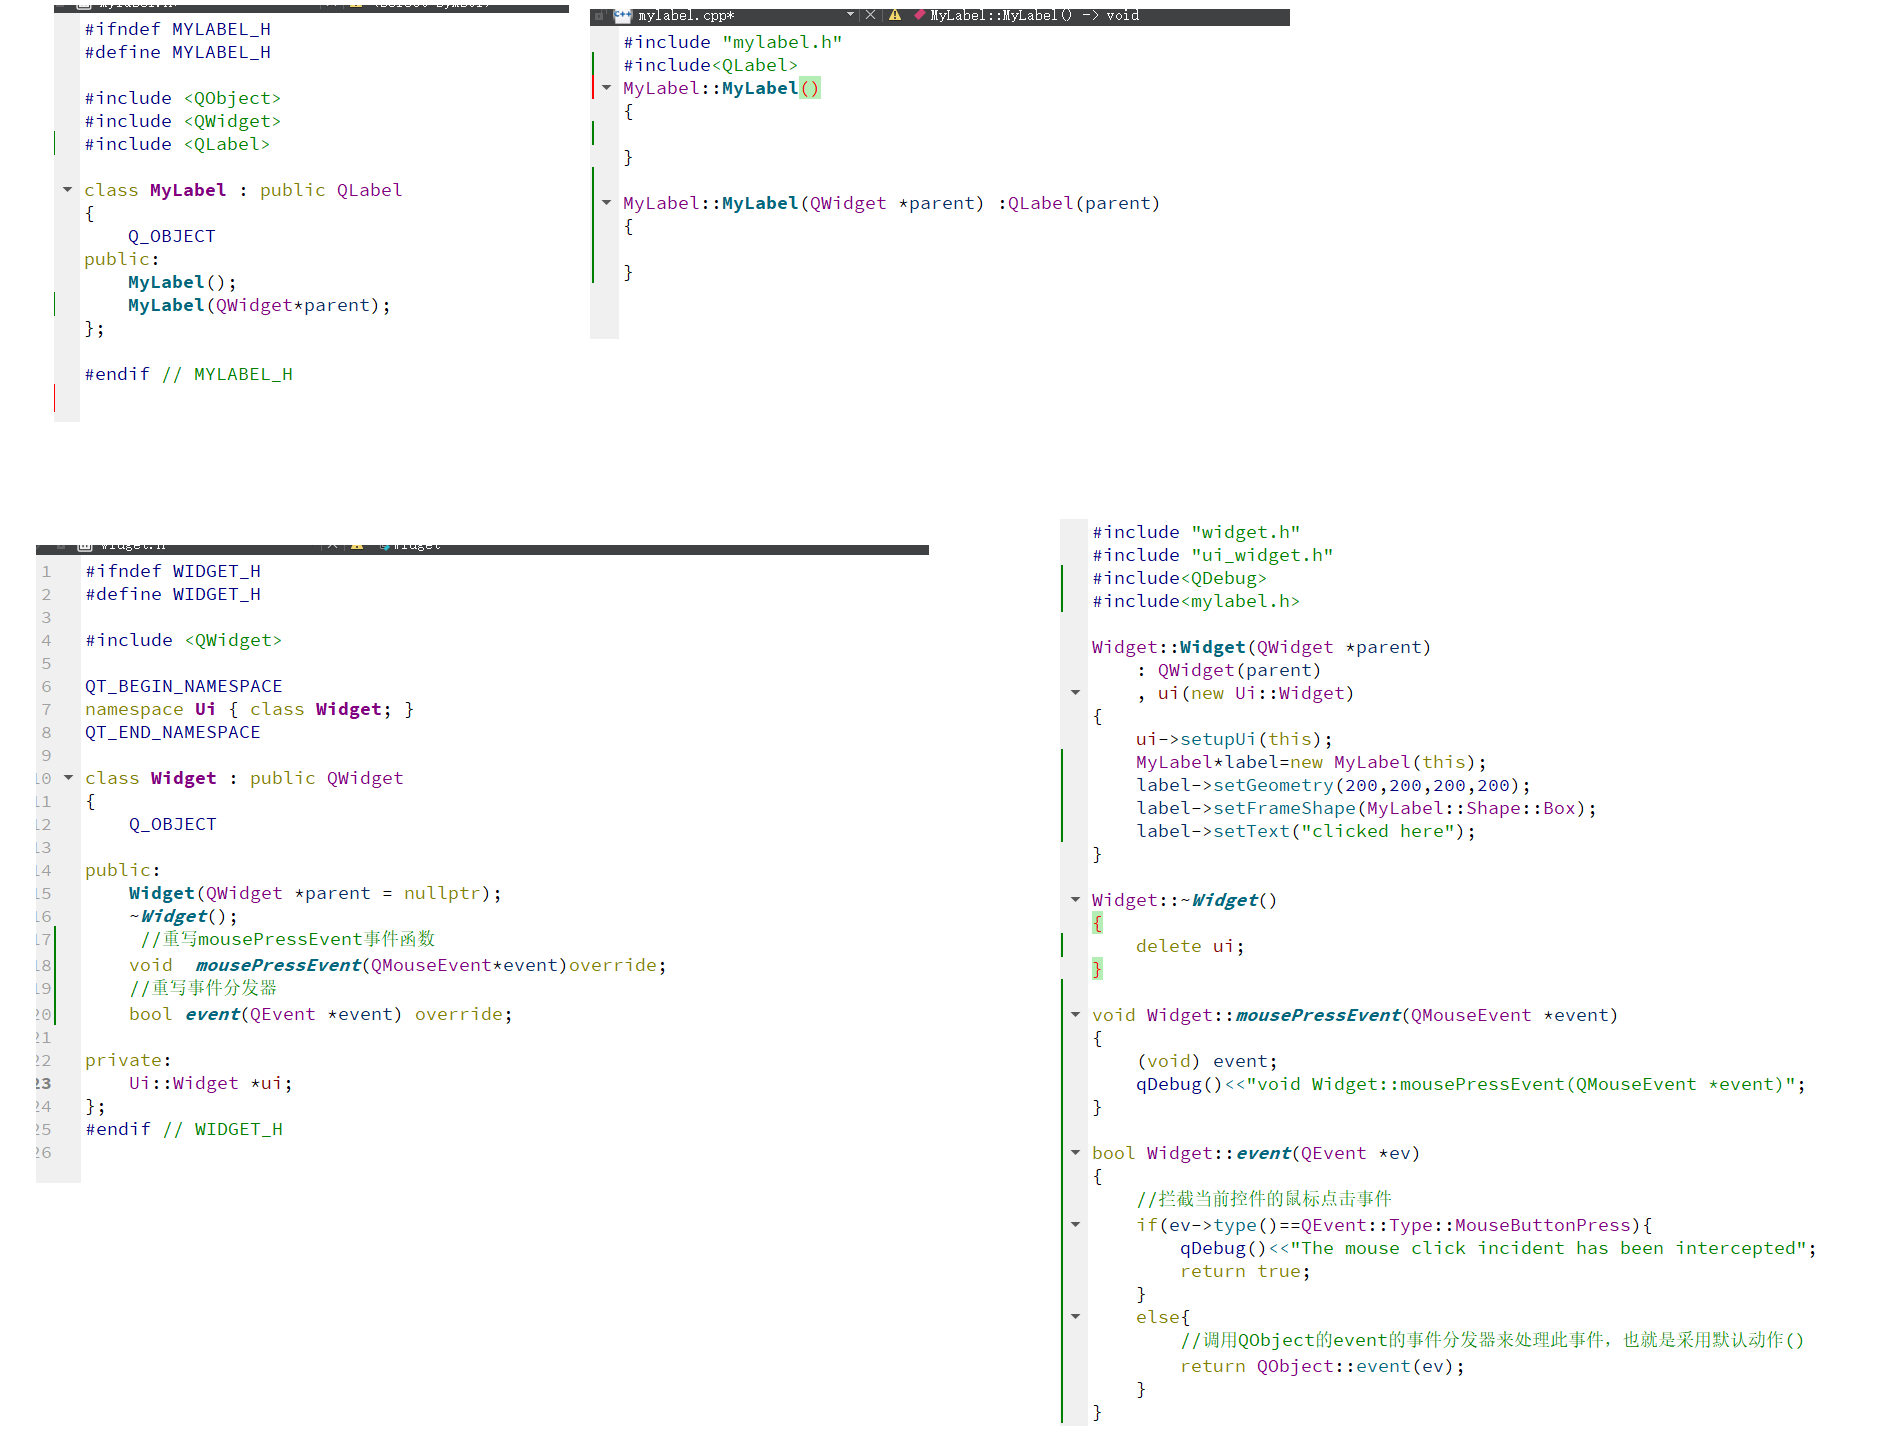Click 'Widget(QWidget *parent = nullptr);' declaration
1881x1444 pixels.
tap(315, 893)
